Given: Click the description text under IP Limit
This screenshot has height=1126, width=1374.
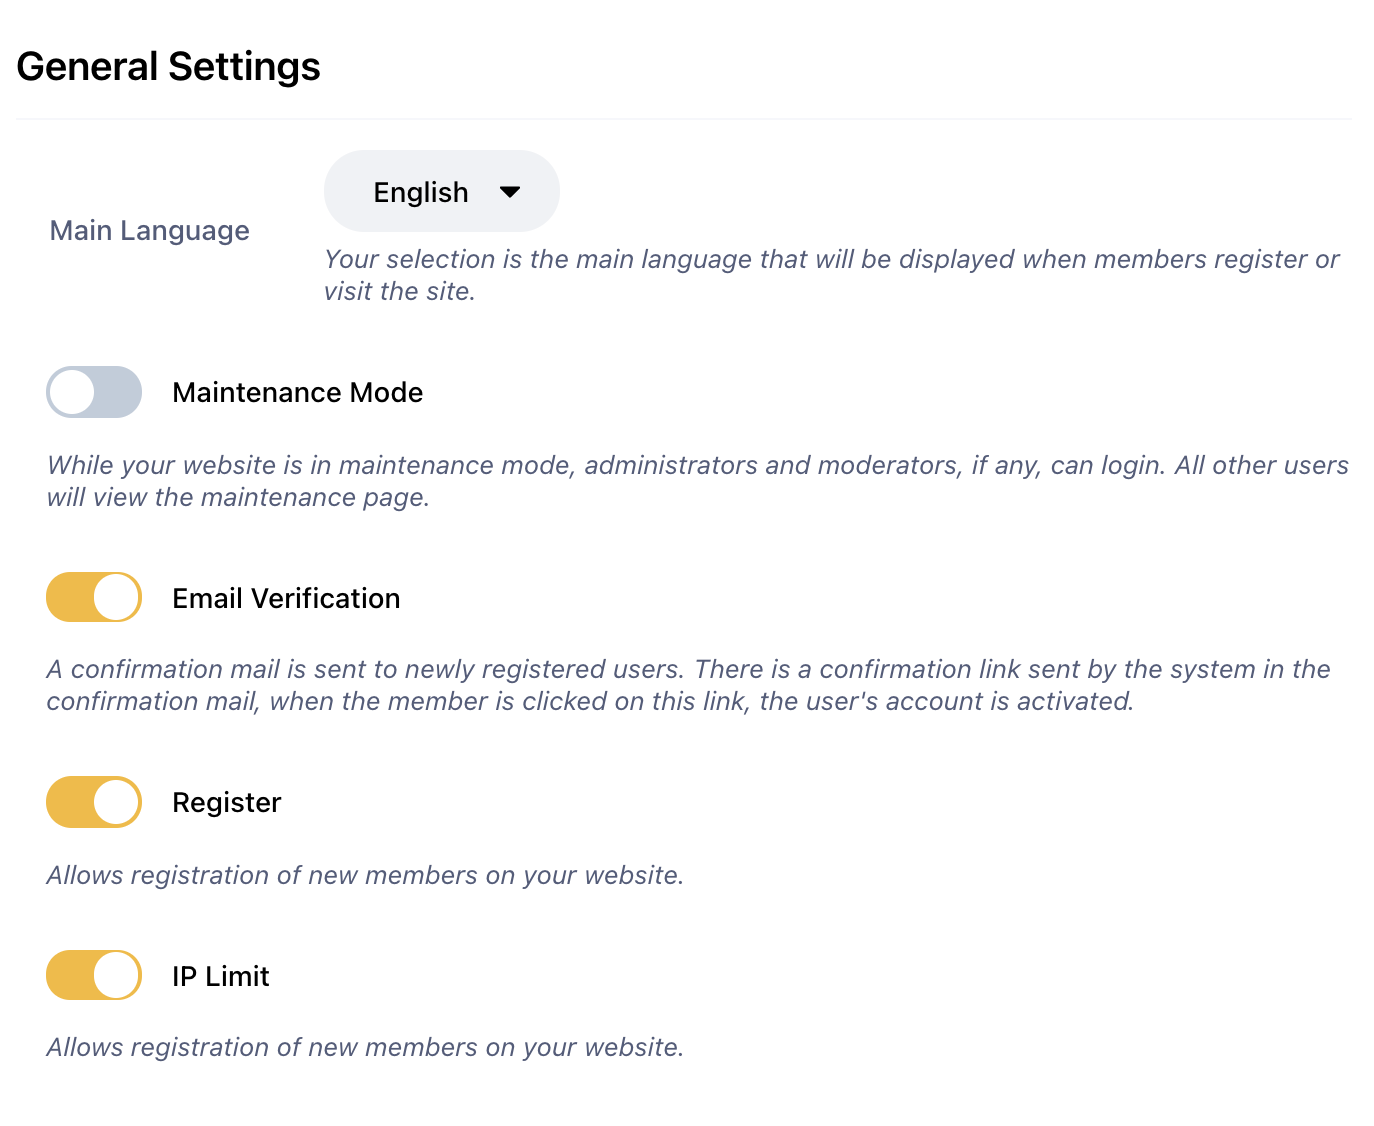Looking at the screenshot, I should point(365,1047).
